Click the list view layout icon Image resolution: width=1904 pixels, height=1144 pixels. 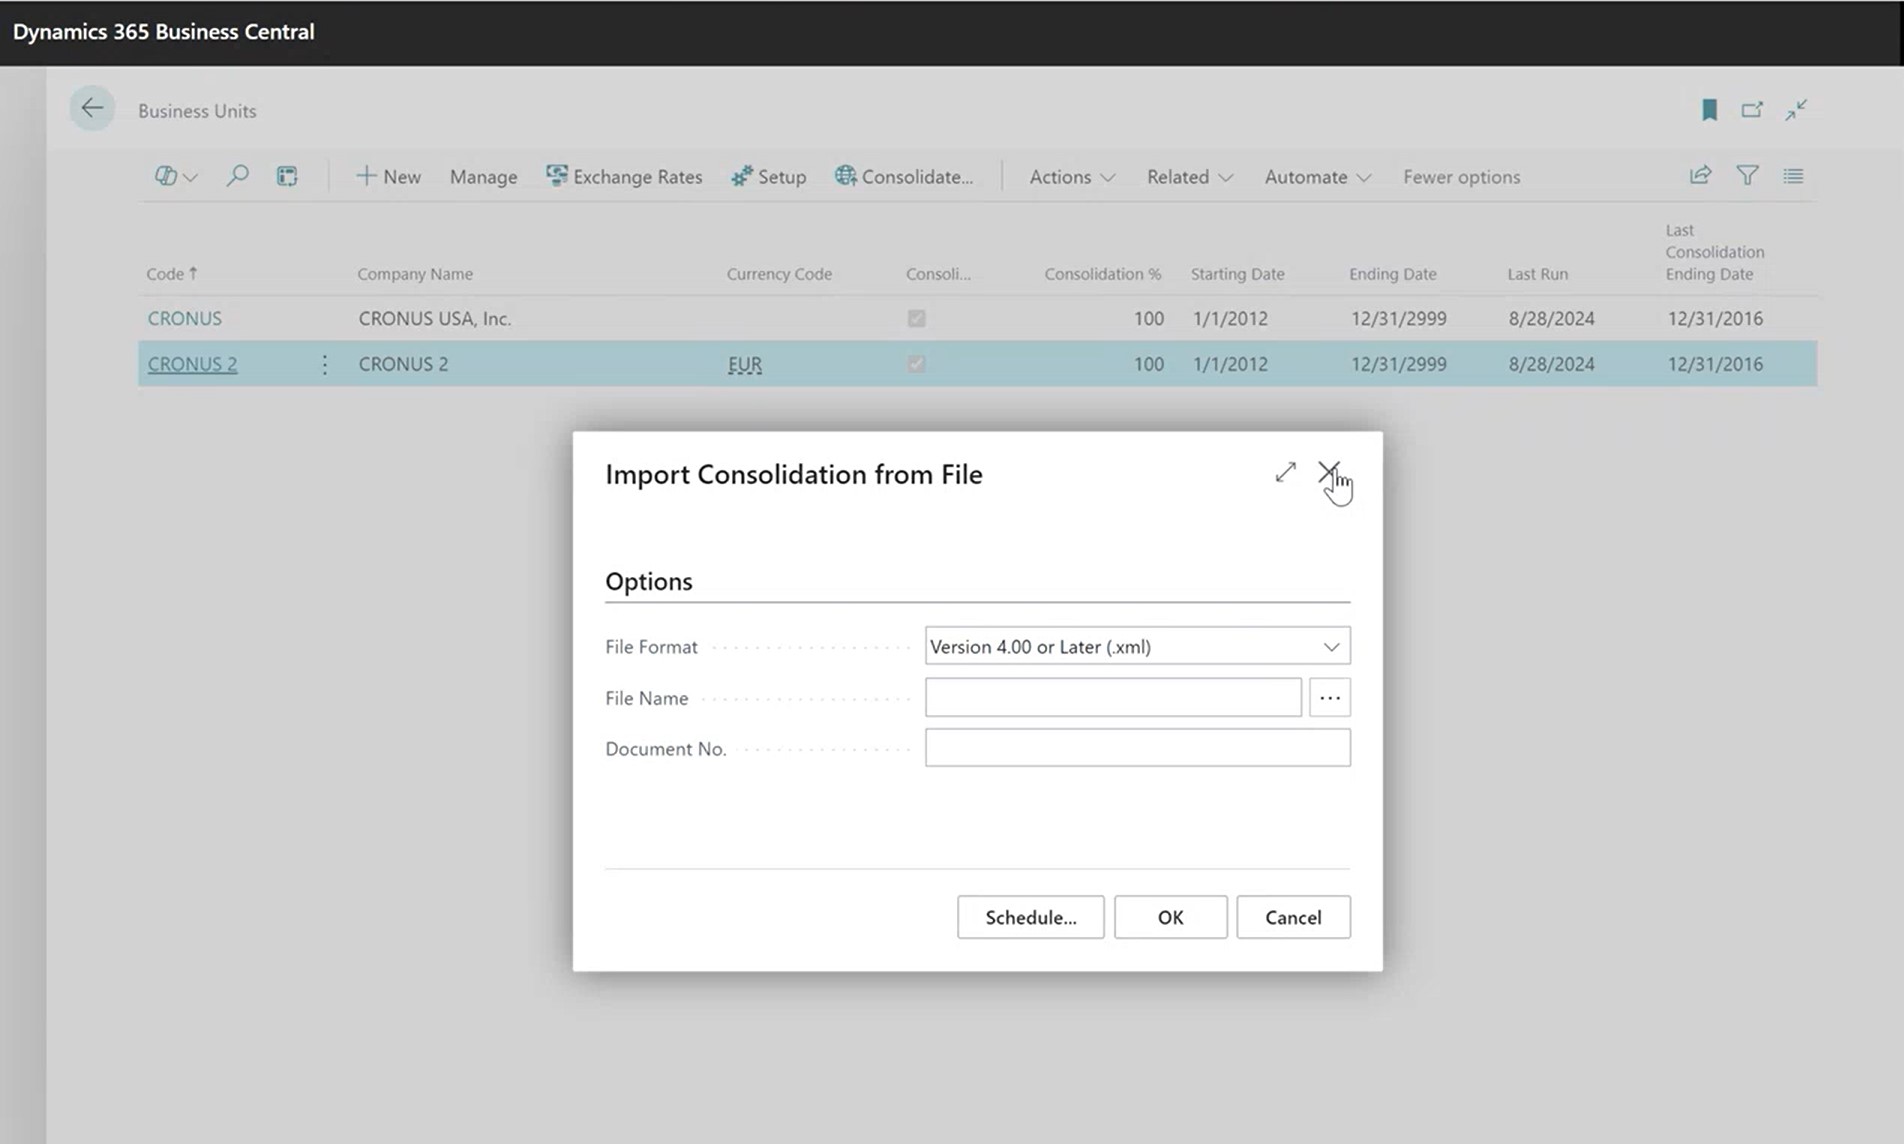(x=1793, y=175)
